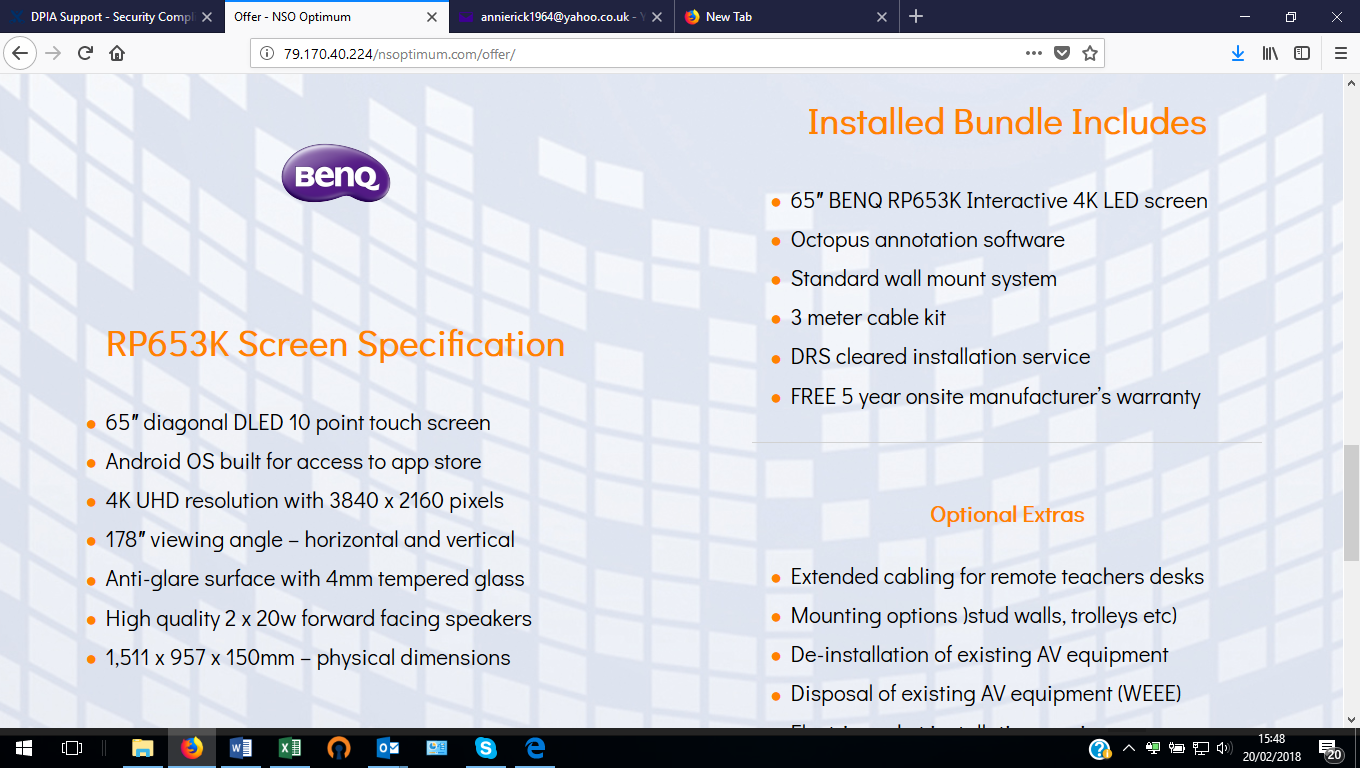Image resolution: width=1360 pixels, height=768 pixels.
Task: Click 'Anti-glare surface with 4mm tempered glass'
Action: point(315,579)
